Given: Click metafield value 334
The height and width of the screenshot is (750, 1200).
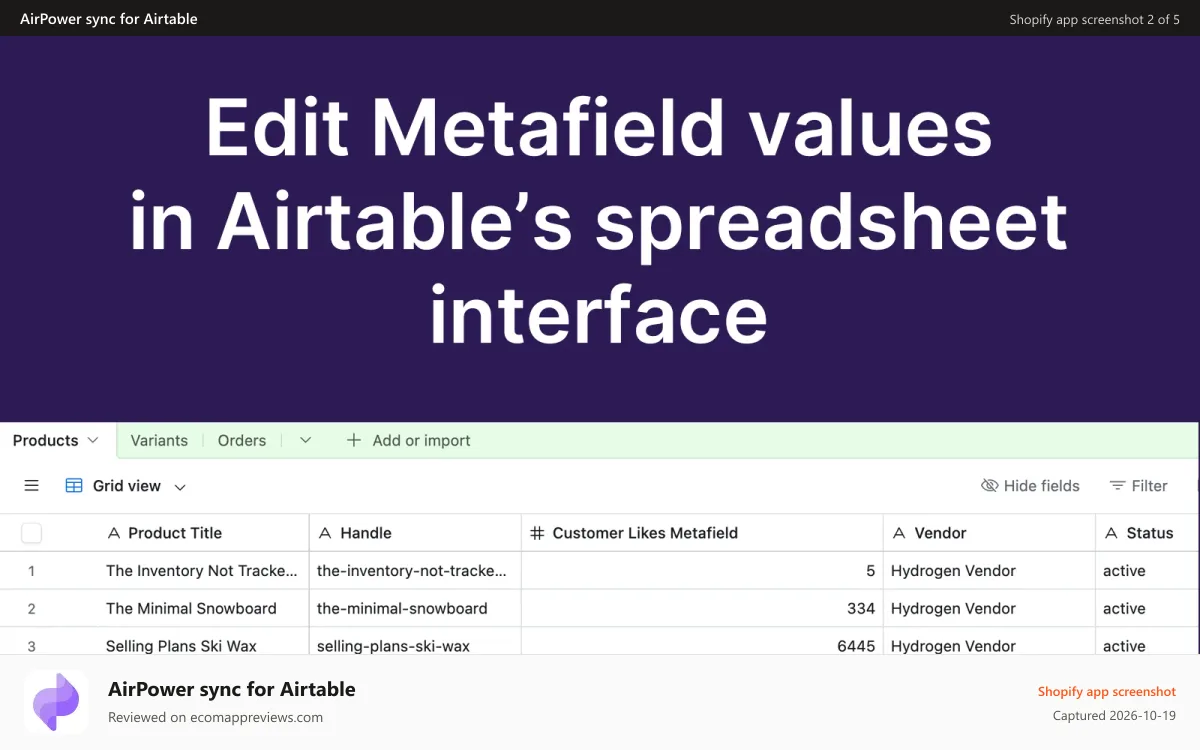Looking at the screenshot, I should click(x=861, y=608).
